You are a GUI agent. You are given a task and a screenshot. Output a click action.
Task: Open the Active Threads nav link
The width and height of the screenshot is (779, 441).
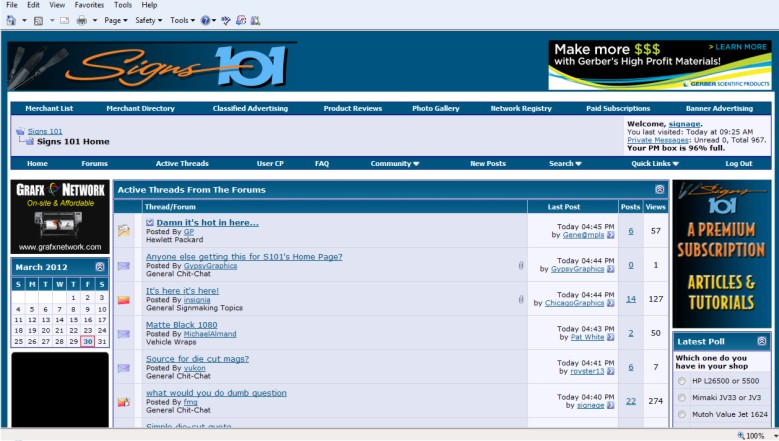182,163
